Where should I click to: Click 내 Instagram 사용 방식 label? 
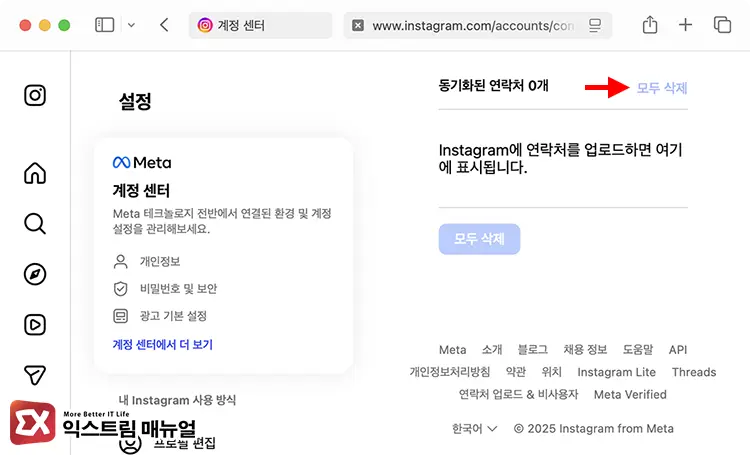[177, 400]
